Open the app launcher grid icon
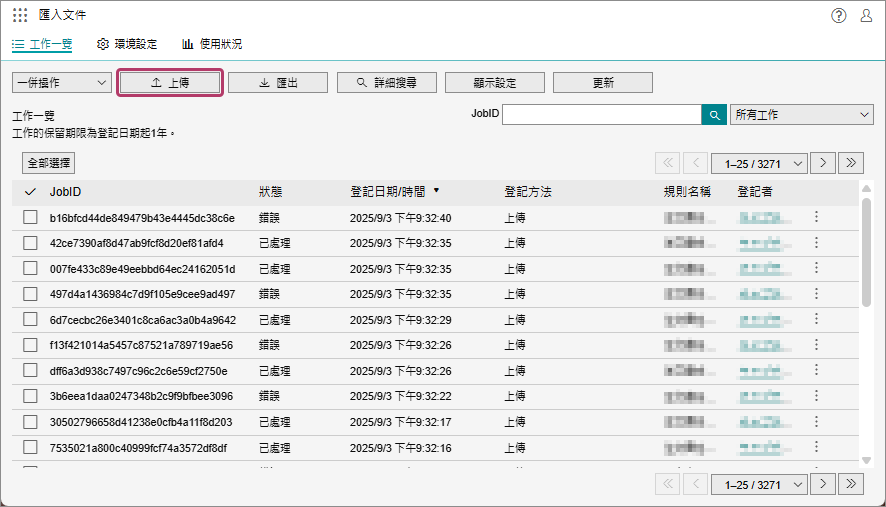 (x=20, y=15)
